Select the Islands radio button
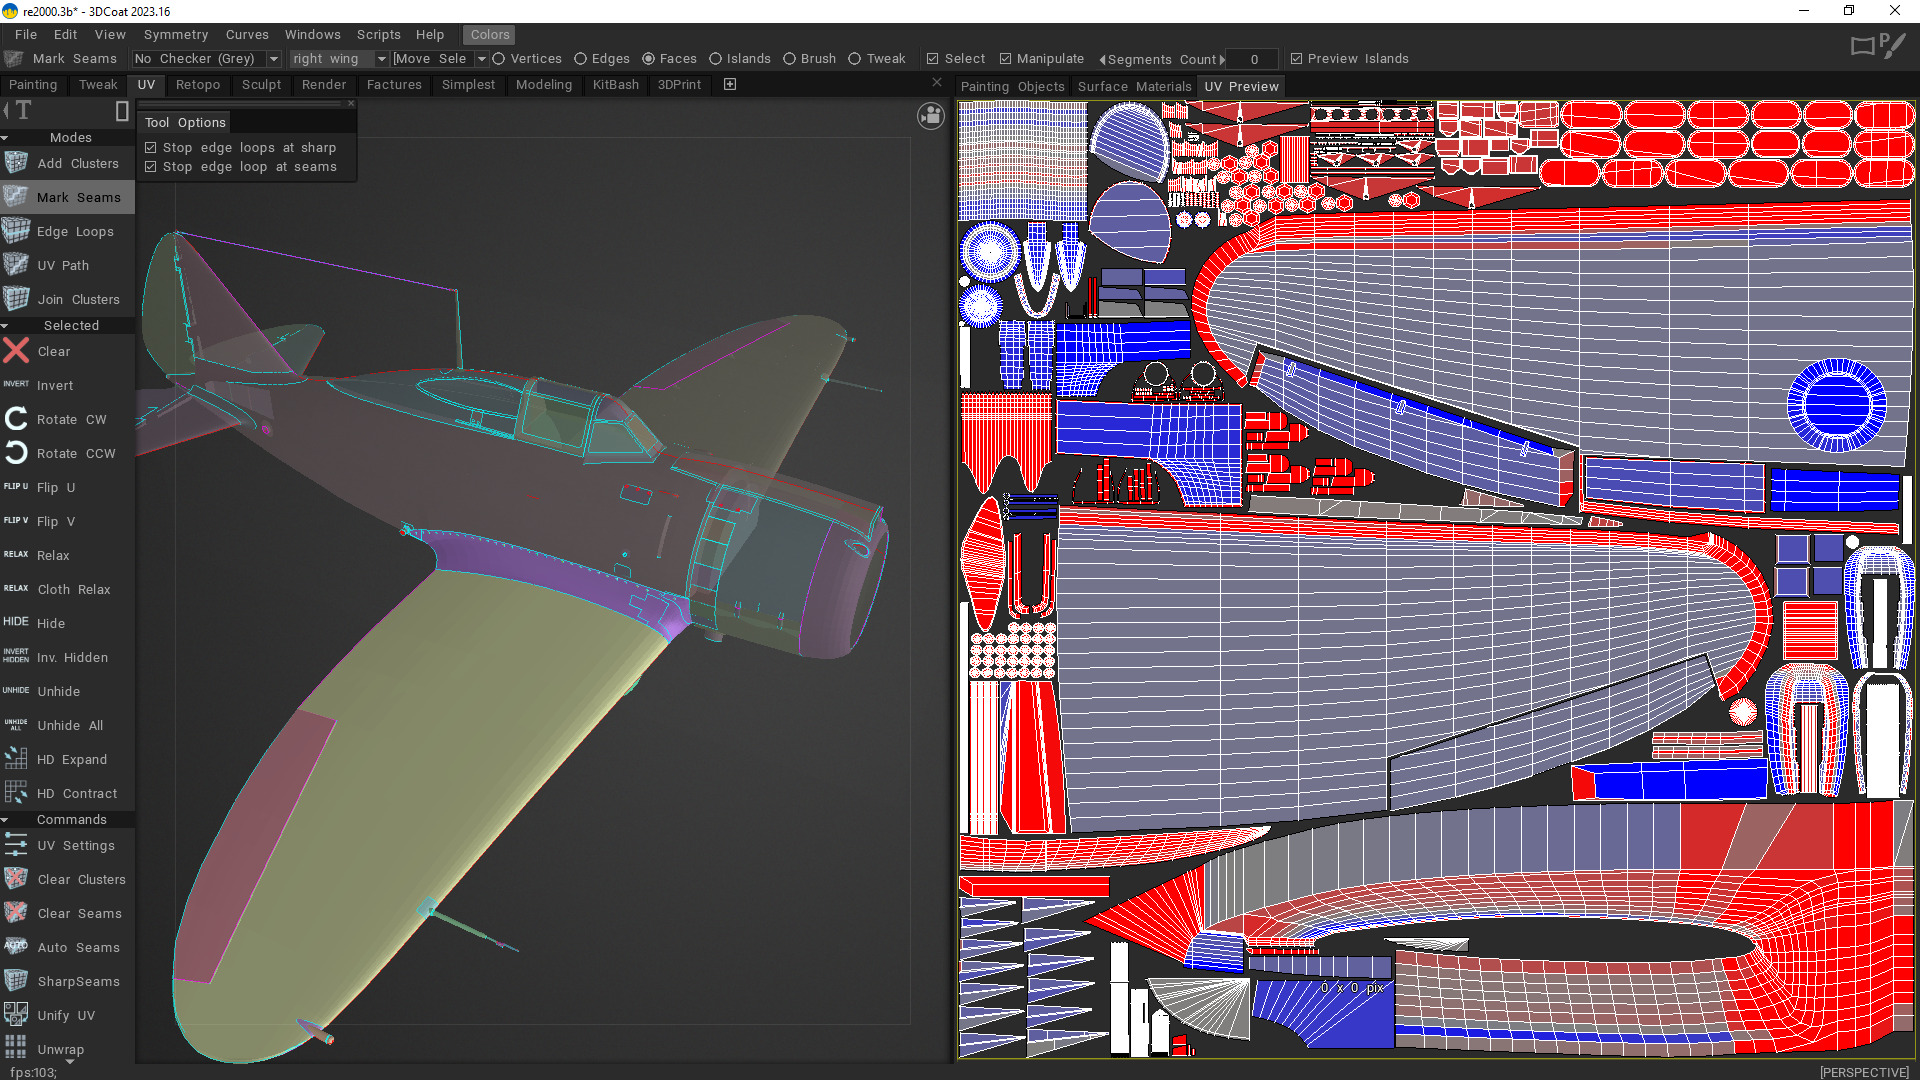1920x1080 pixels. [716, 59]
